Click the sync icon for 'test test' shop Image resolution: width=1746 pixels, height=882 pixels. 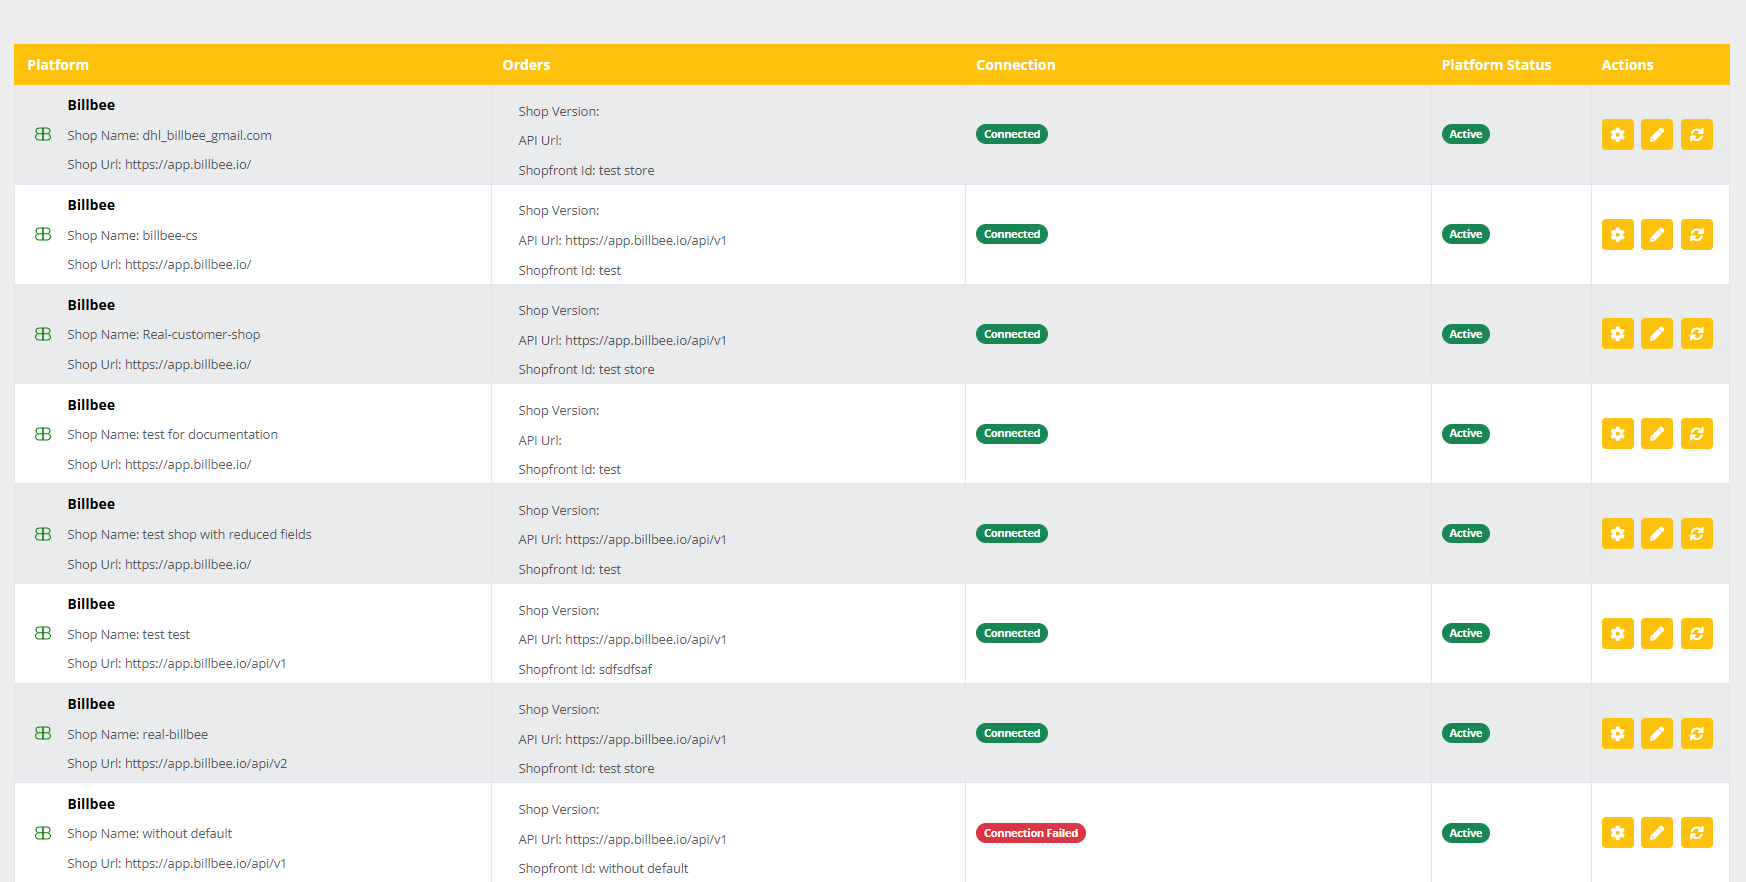(1697, 633)
